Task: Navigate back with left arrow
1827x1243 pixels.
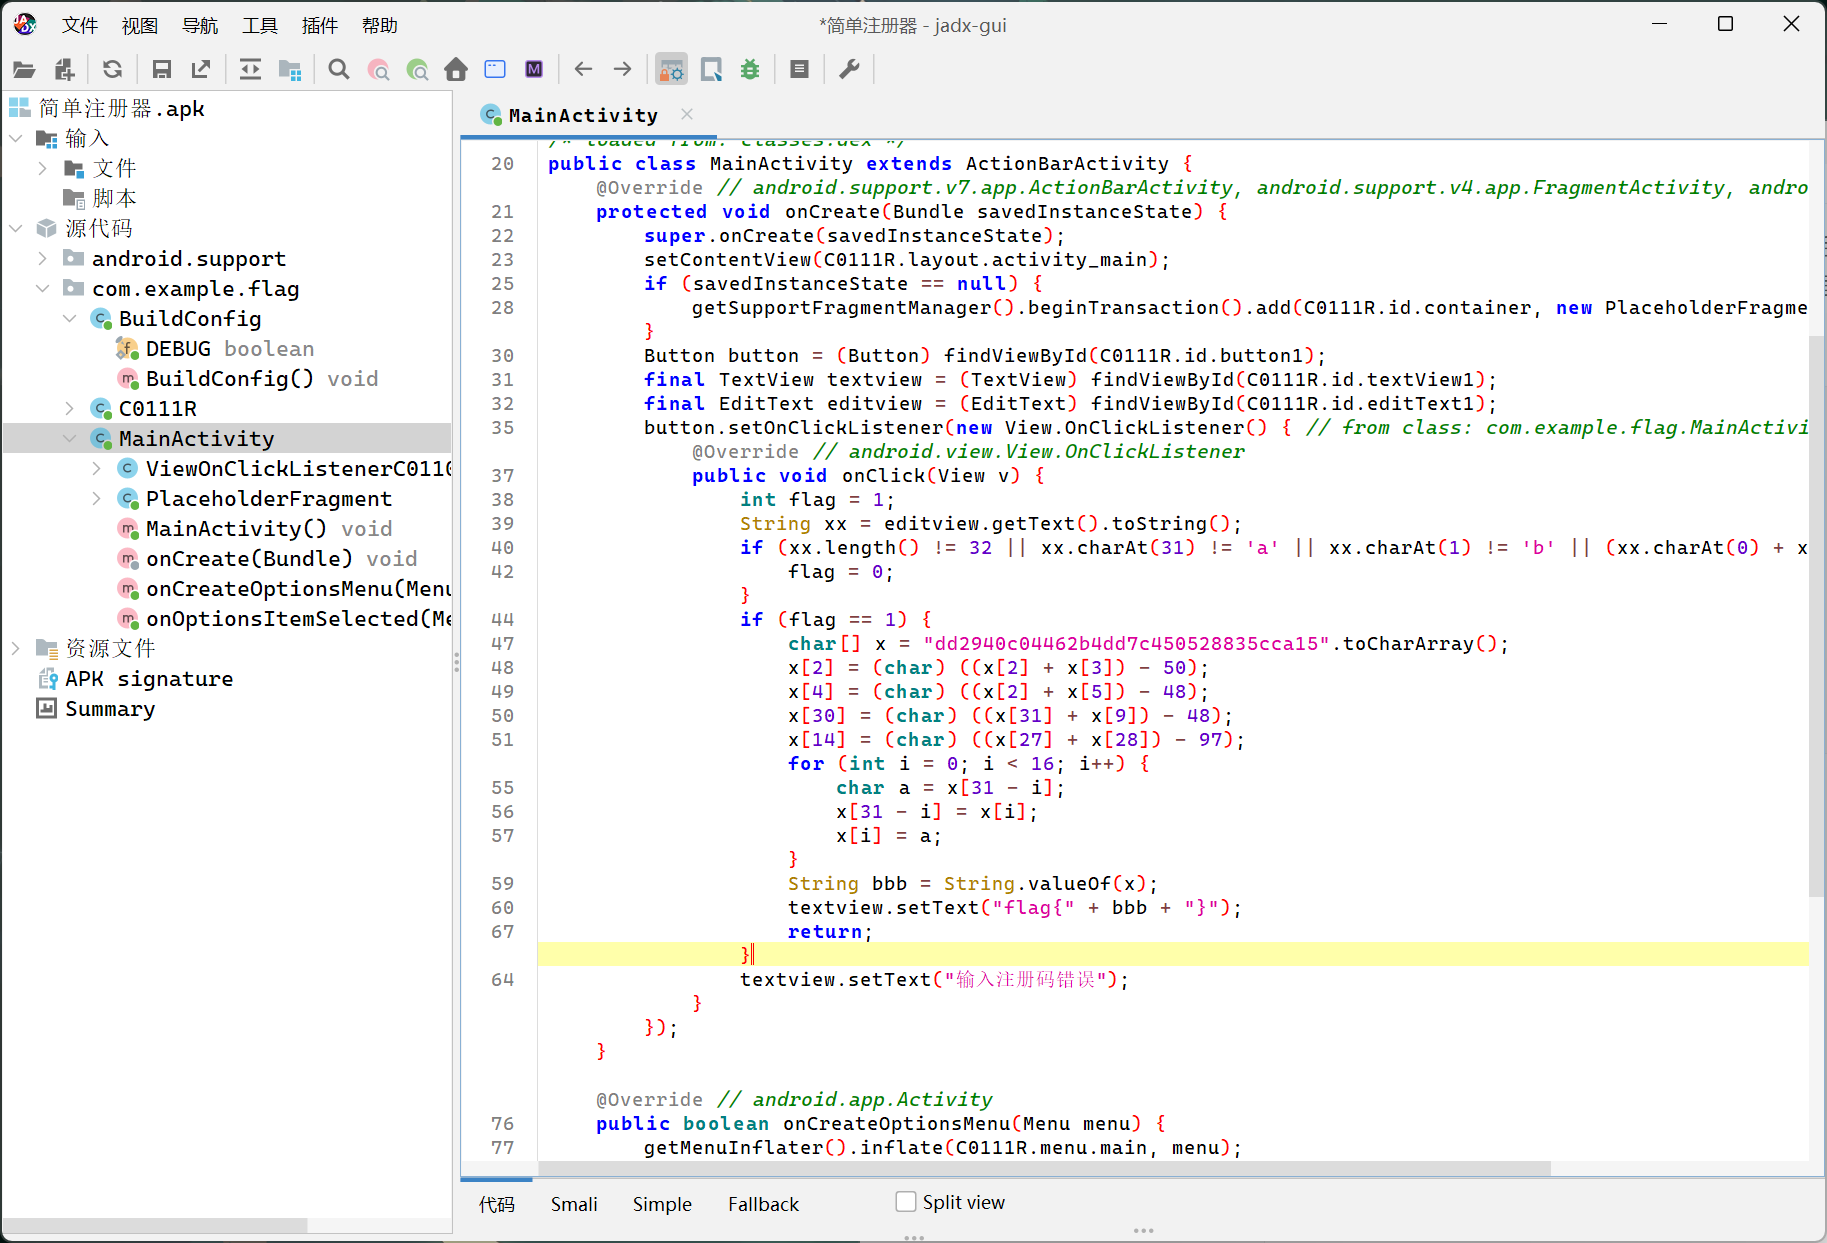Action: [583, 69]
